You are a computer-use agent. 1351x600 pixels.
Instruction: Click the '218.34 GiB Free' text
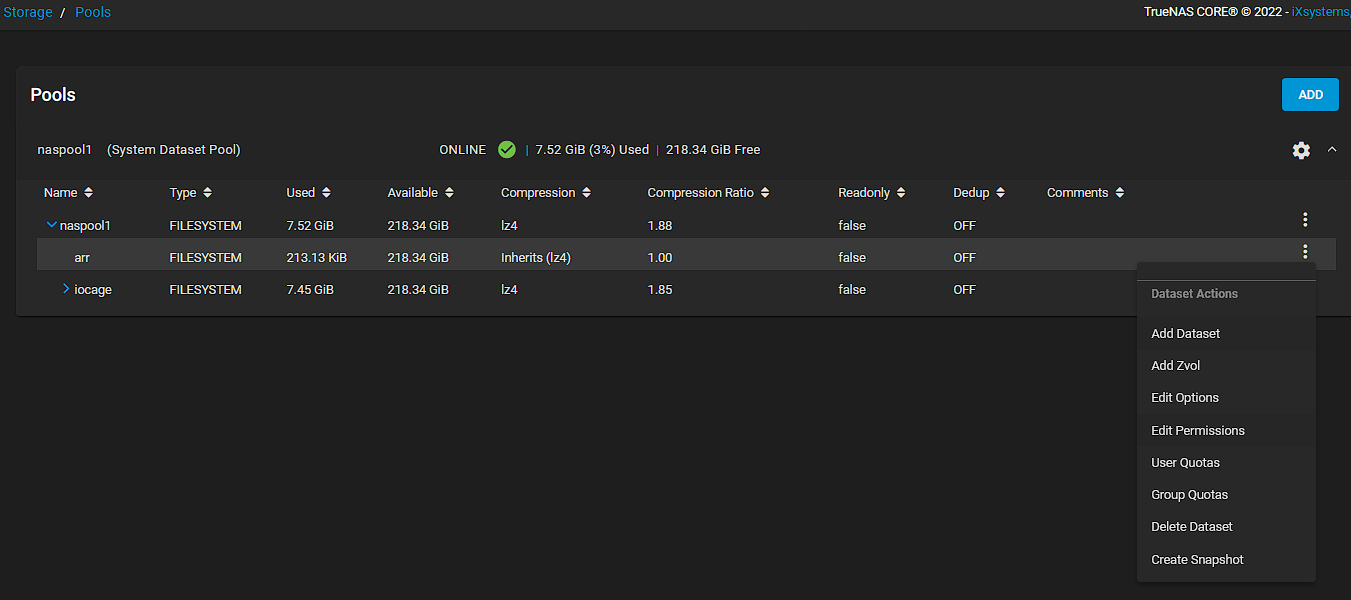(713, 150)
